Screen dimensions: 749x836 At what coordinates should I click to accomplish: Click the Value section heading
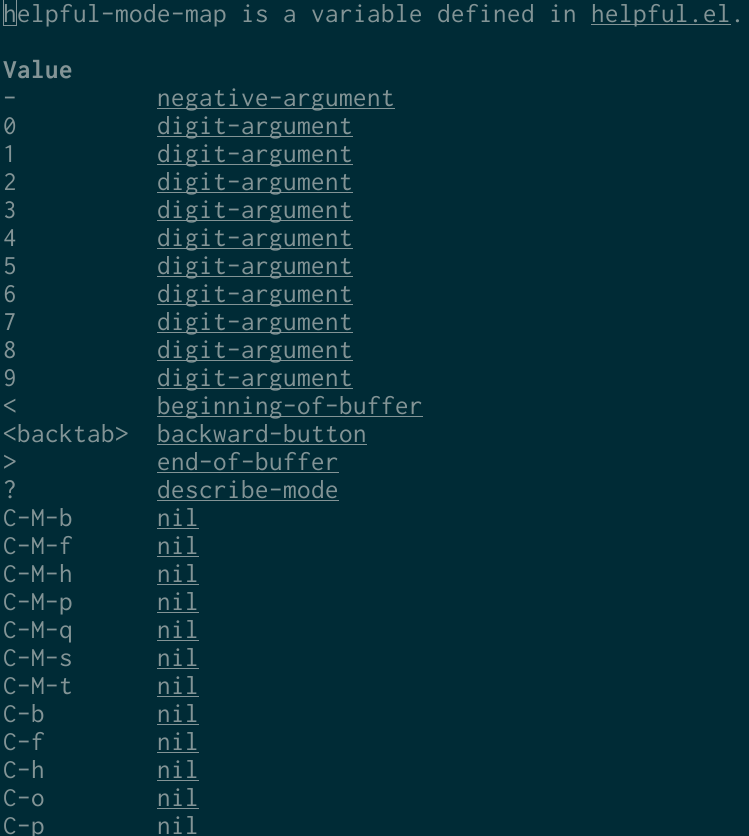(x=38, y=70)
